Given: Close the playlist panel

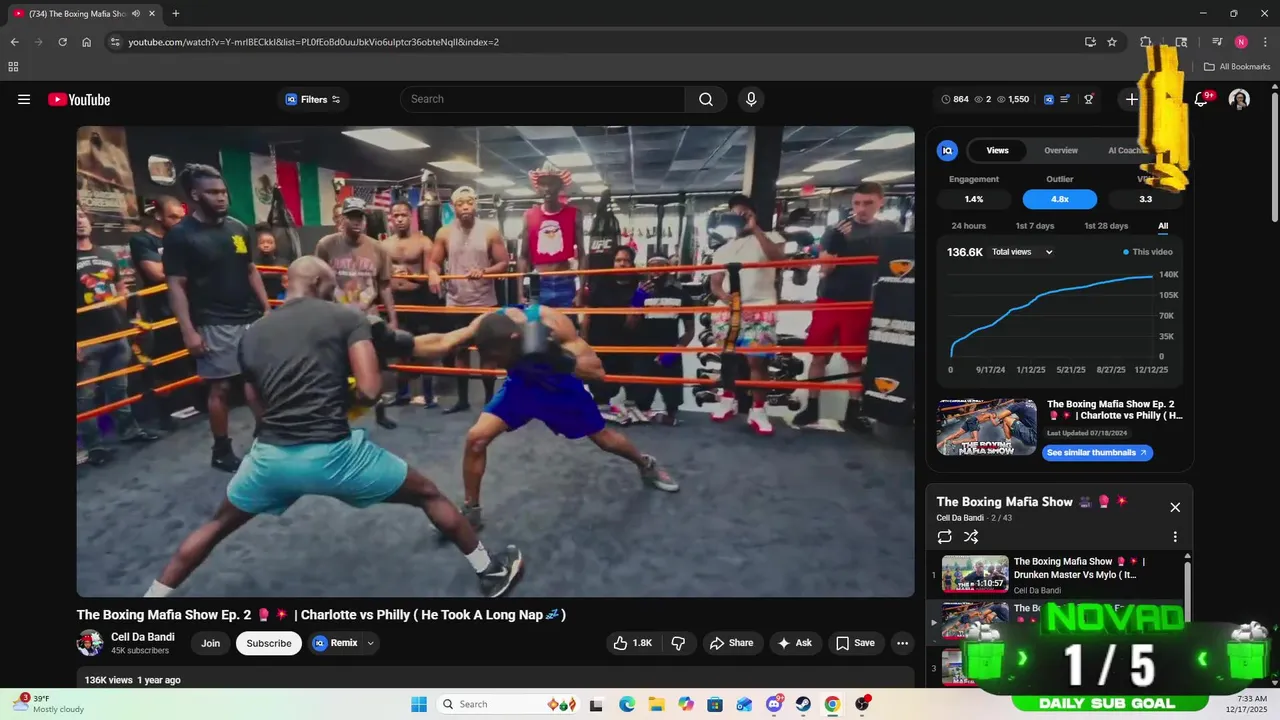Looking at the screenshot, I should pyautogui.click(x=1175, y=507).
